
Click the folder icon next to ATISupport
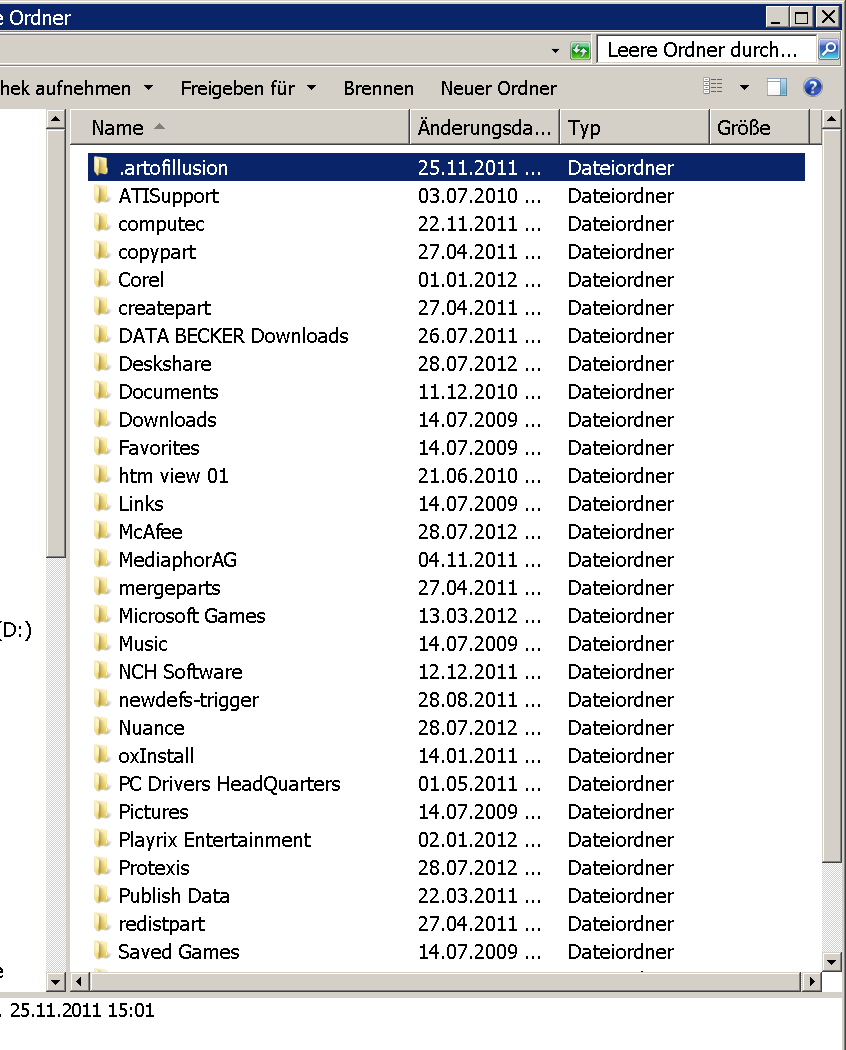point(101,195)
